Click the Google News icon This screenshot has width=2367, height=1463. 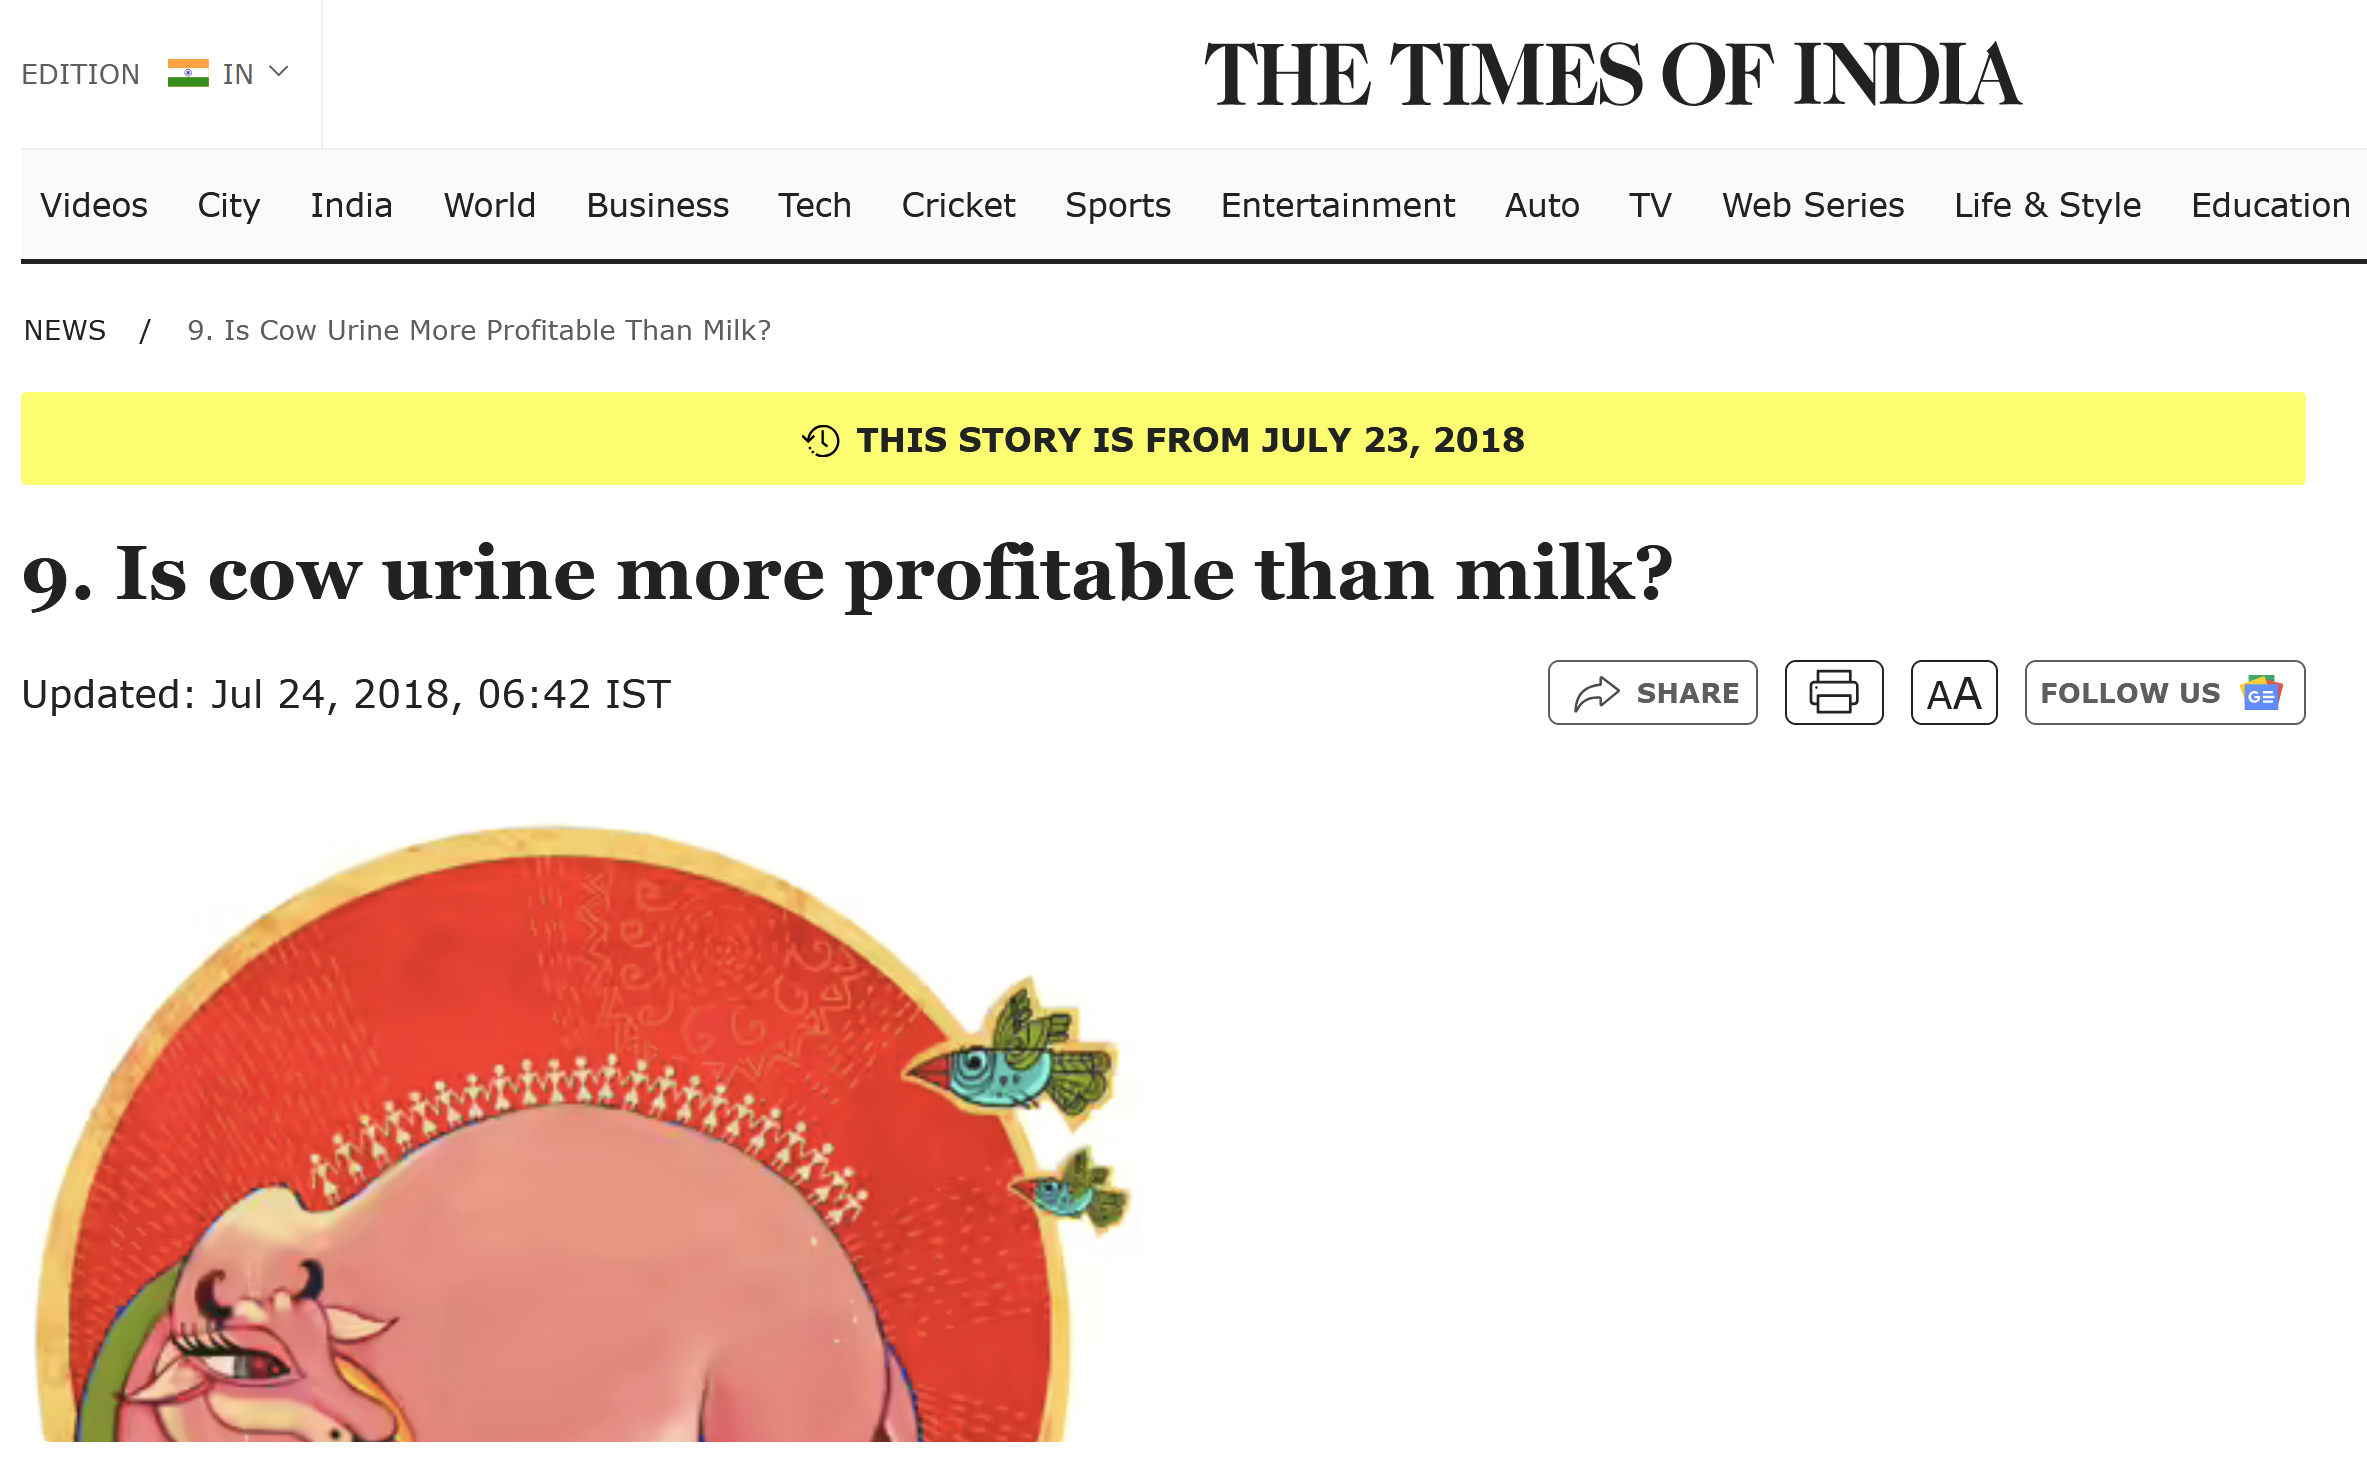click(2262, 692)
